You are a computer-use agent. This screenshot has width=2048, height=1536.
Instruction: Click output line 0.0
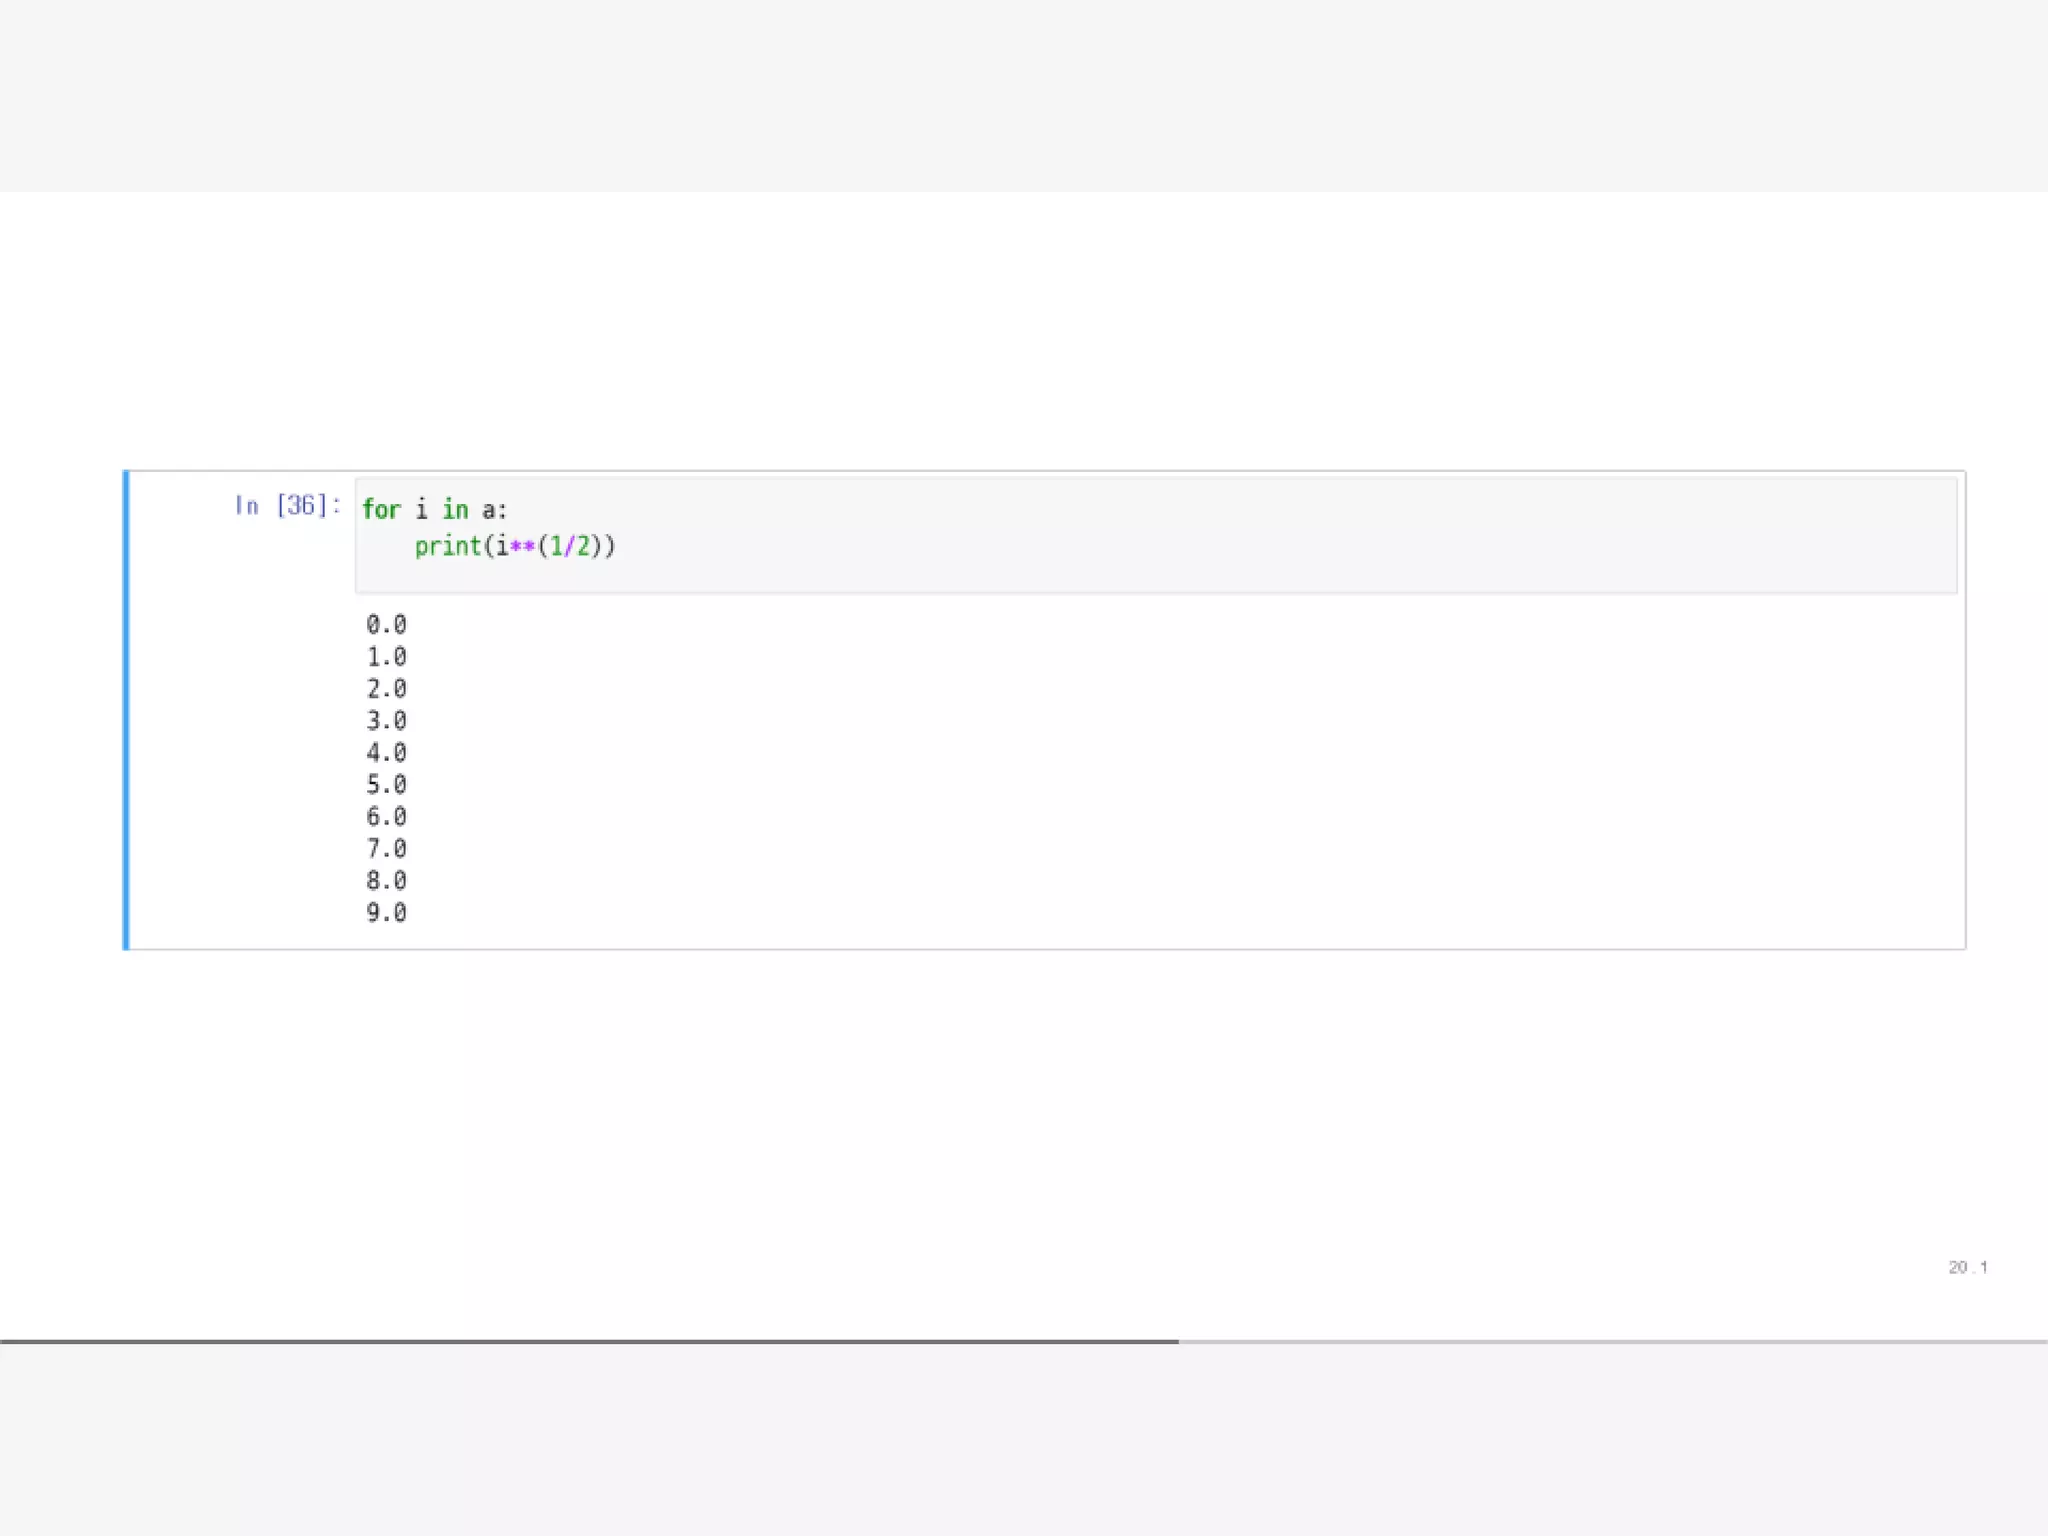click(386, 625)
